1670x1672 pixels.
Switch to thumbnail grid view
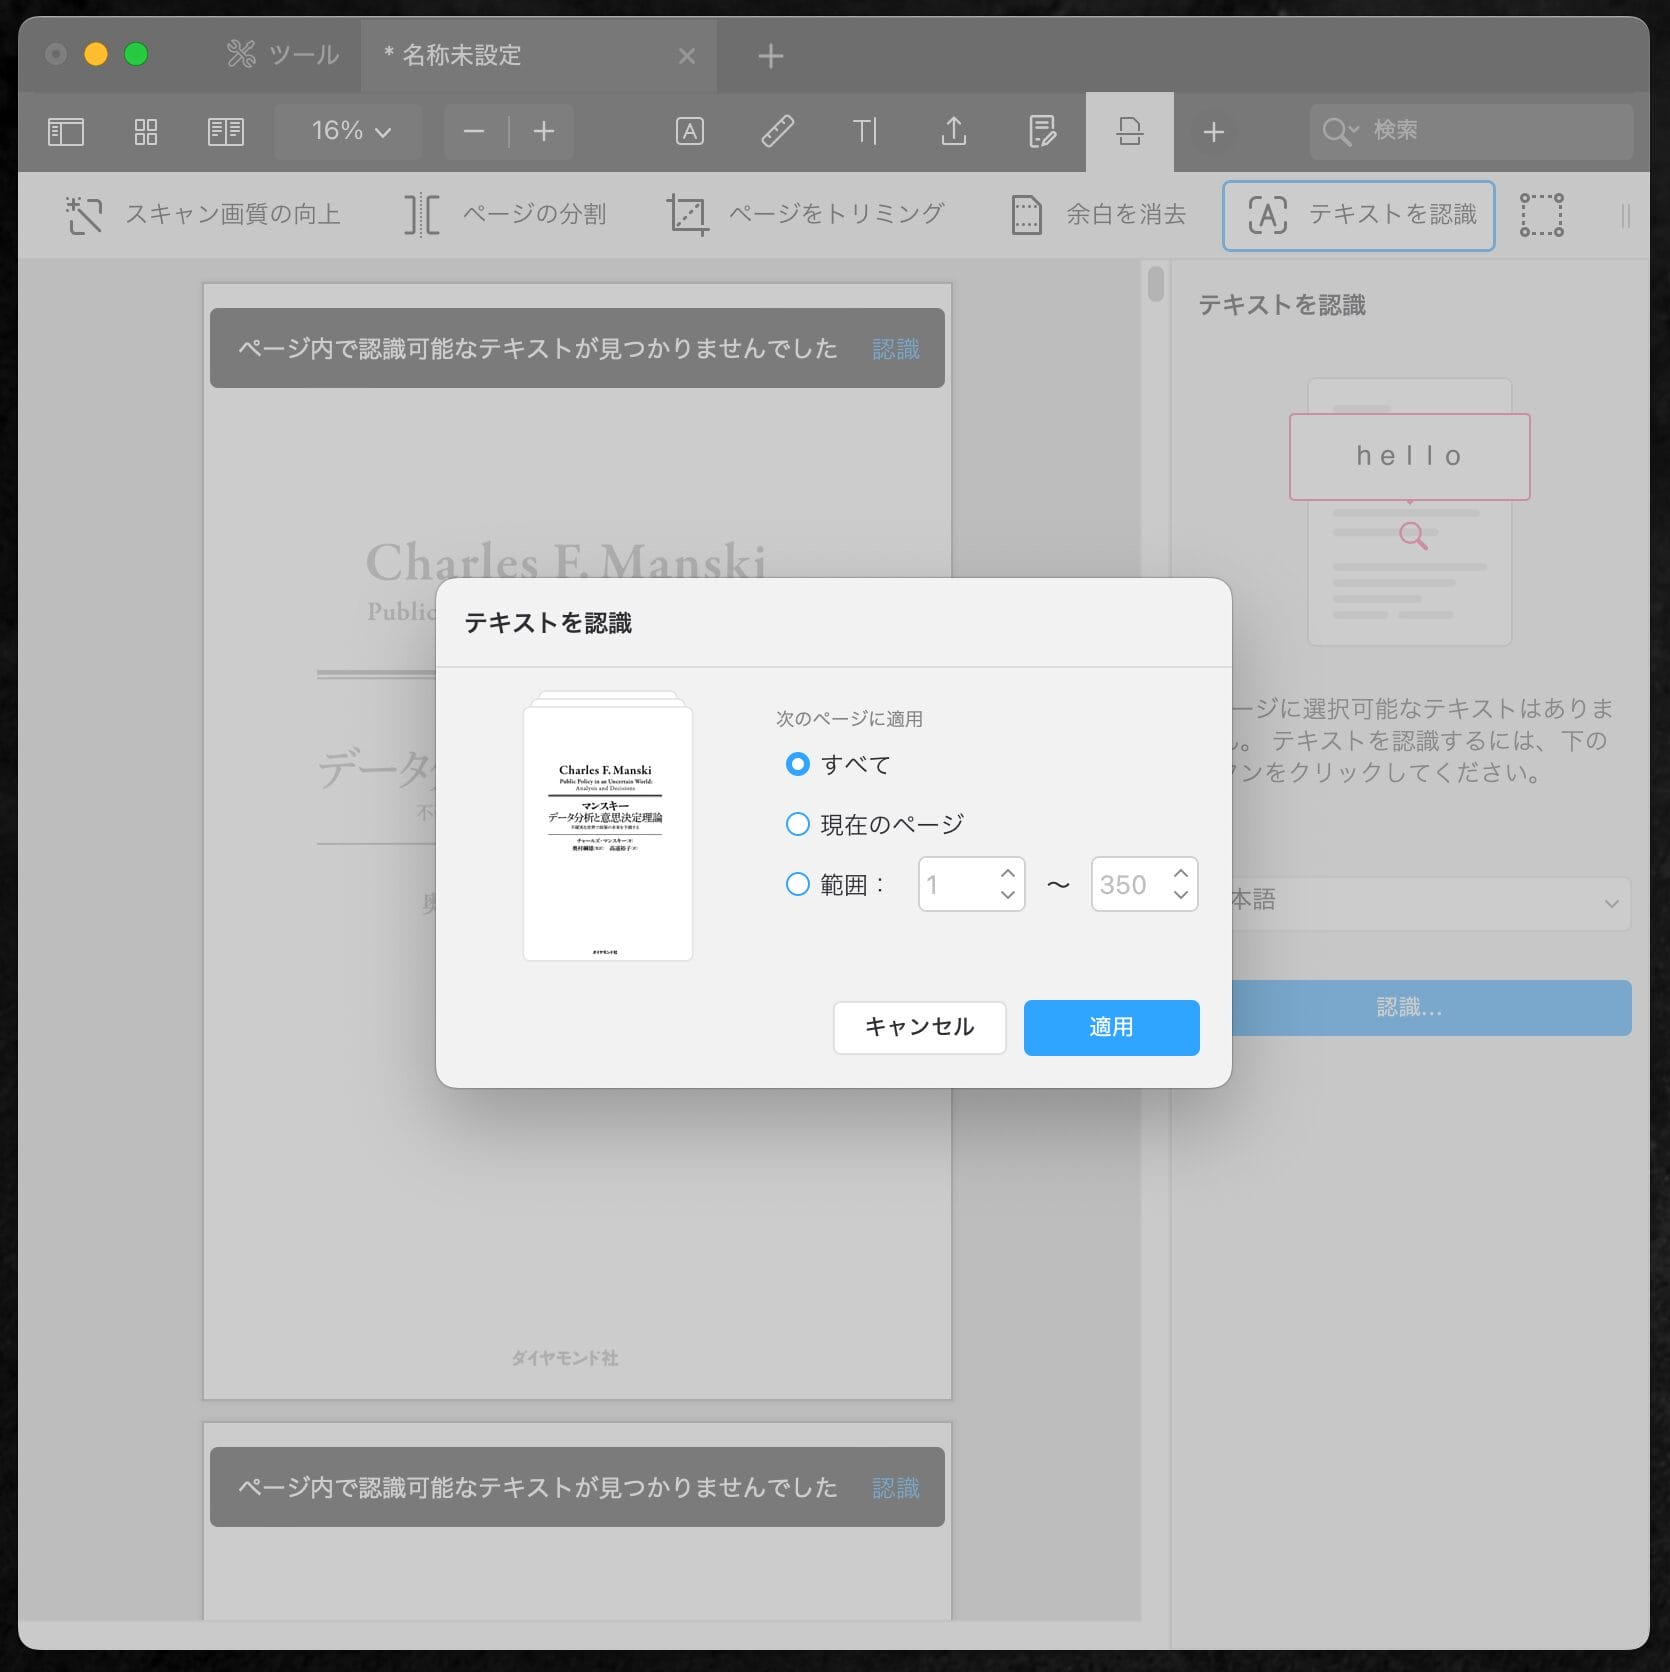coord(146,132)
